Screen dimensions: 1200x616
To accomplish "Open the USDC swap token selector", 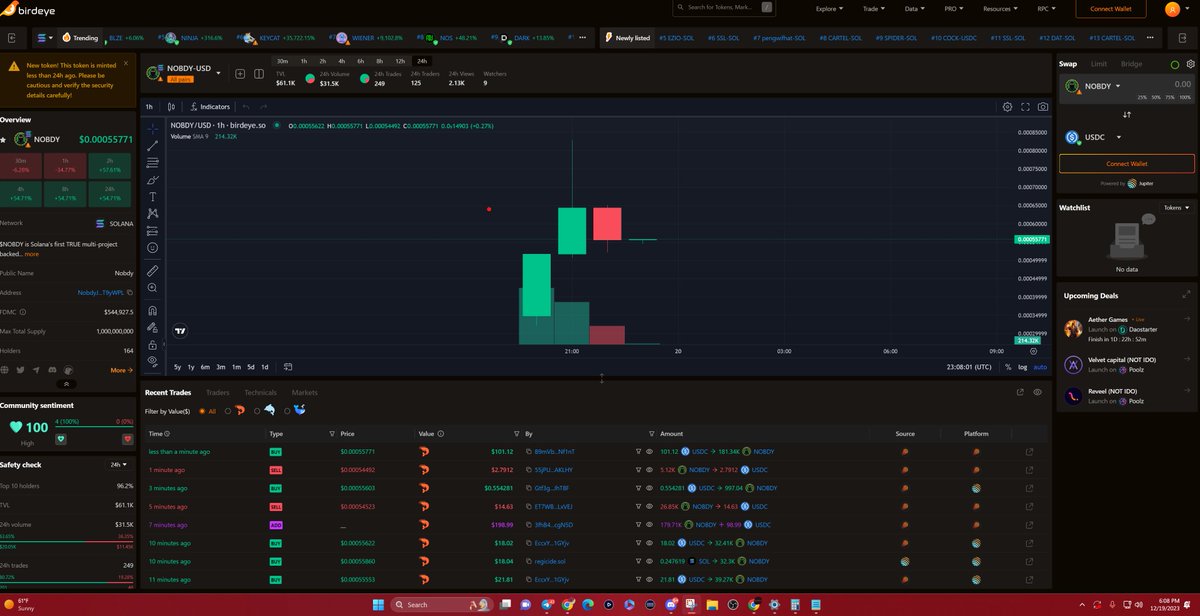I will [x=1094, y=137].
